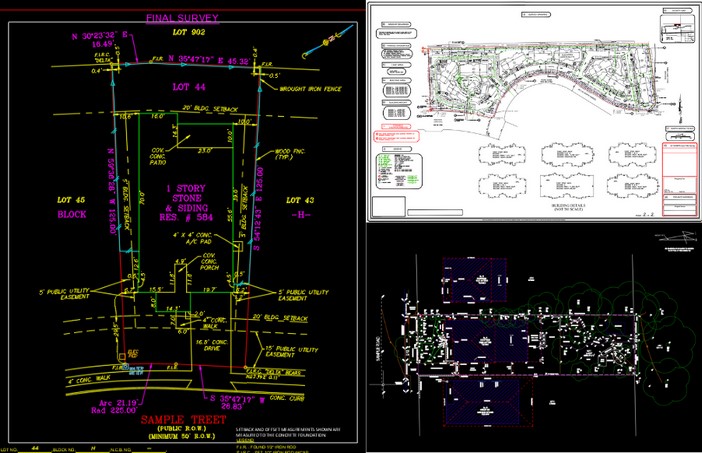Select the ELEC. PED. box symbol

[122, 357]
